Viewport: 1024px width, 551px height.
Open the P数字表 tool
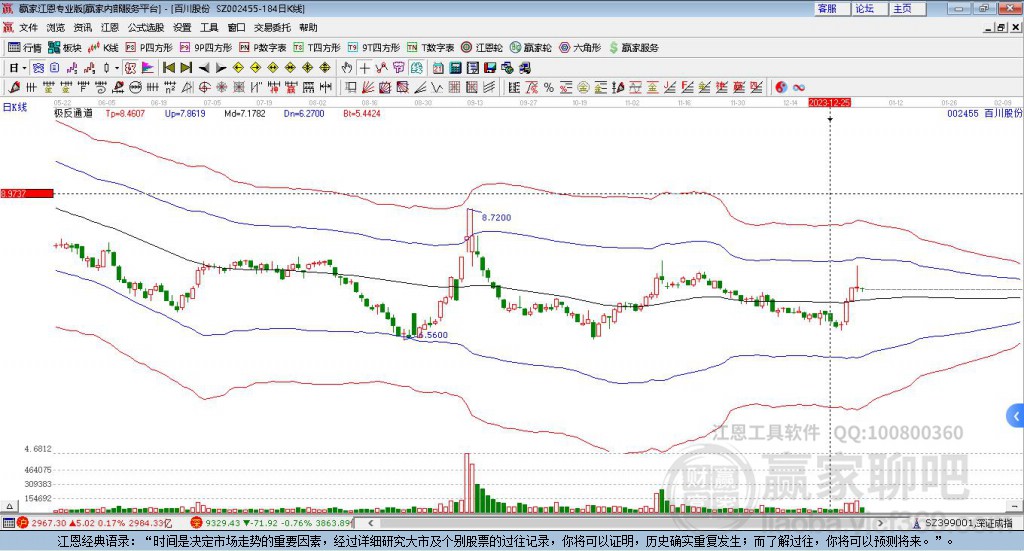[262, 48]
